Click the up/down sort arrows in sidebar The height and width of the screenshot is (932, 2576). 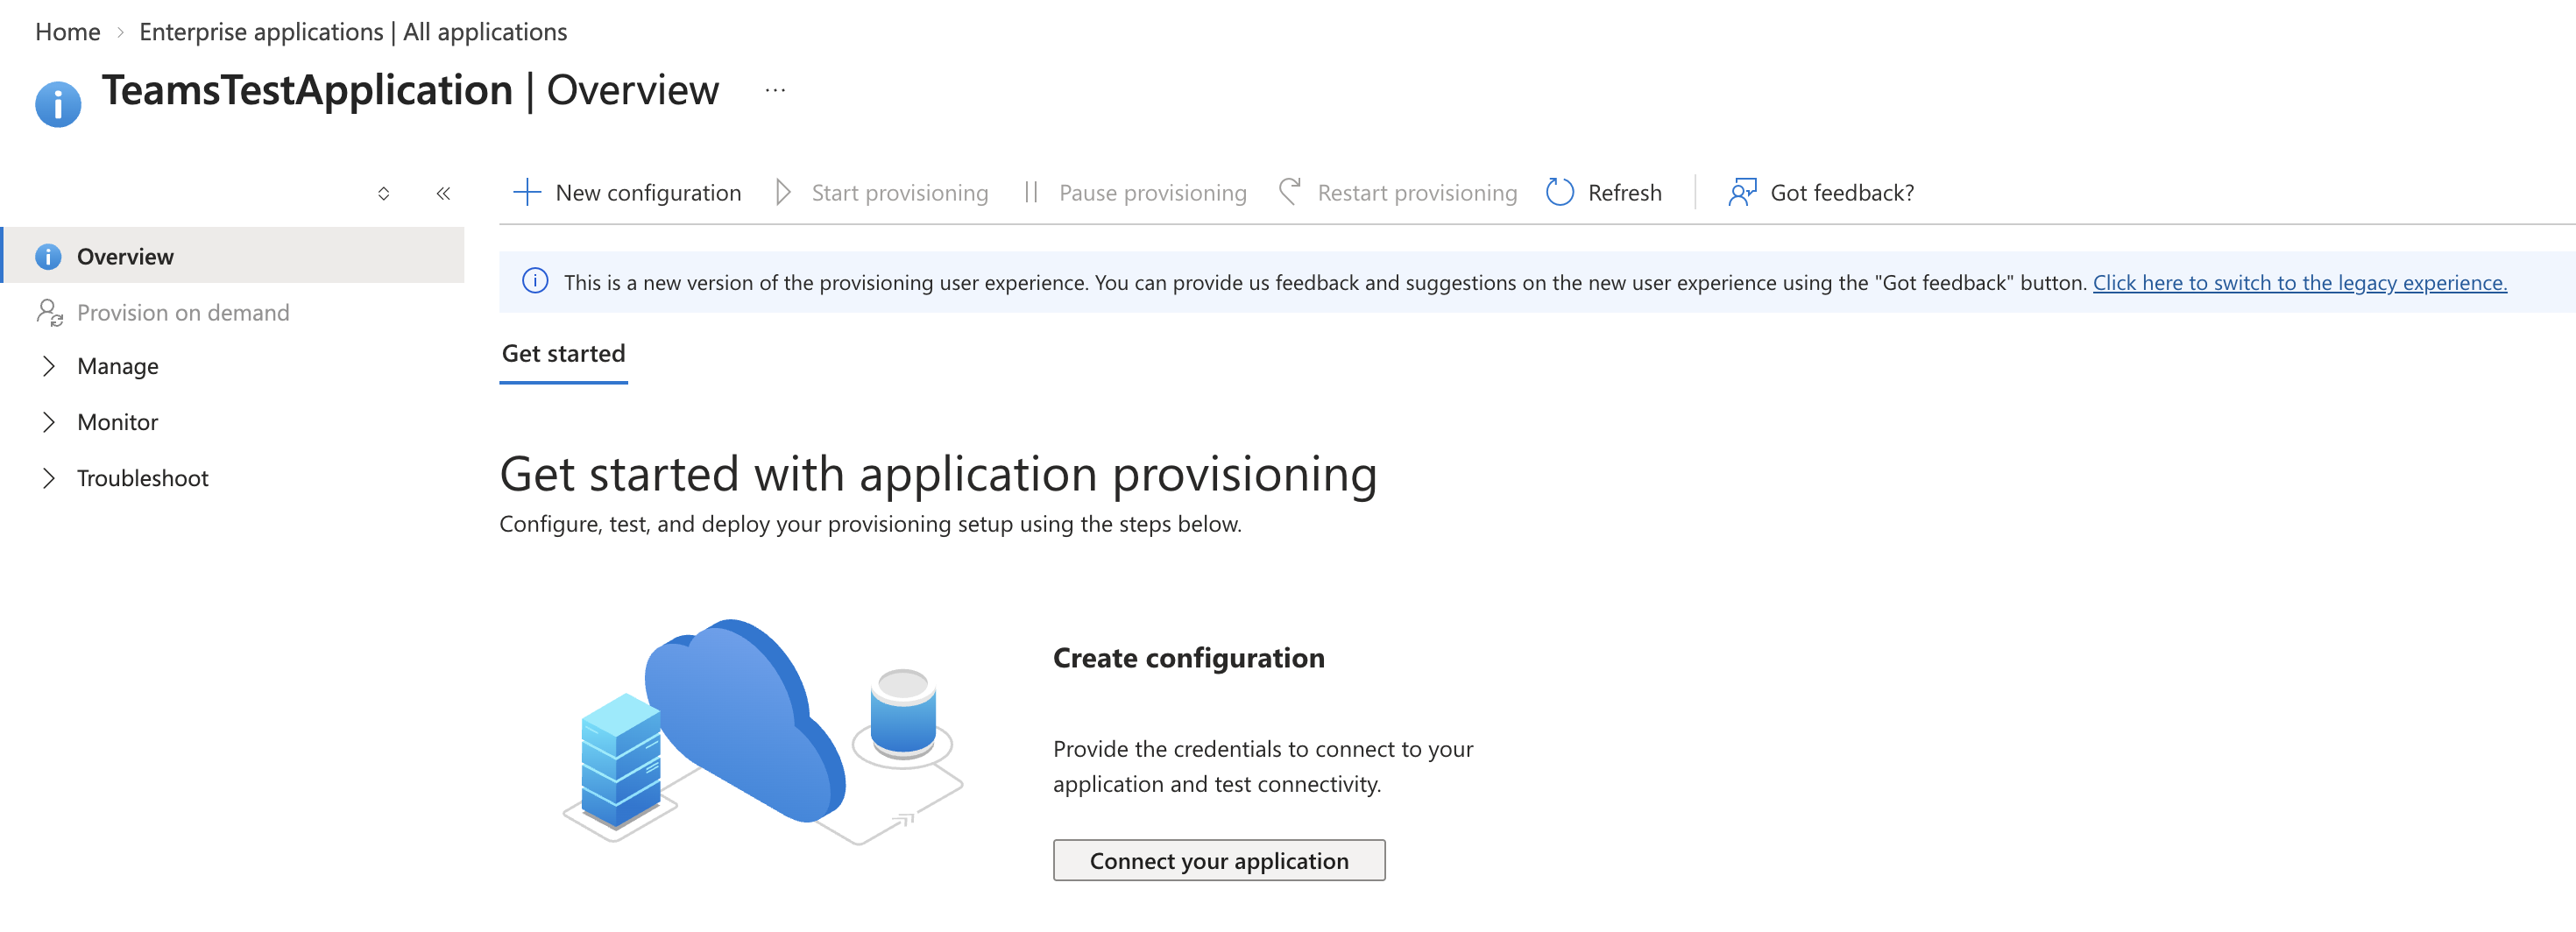click(383, 193)
